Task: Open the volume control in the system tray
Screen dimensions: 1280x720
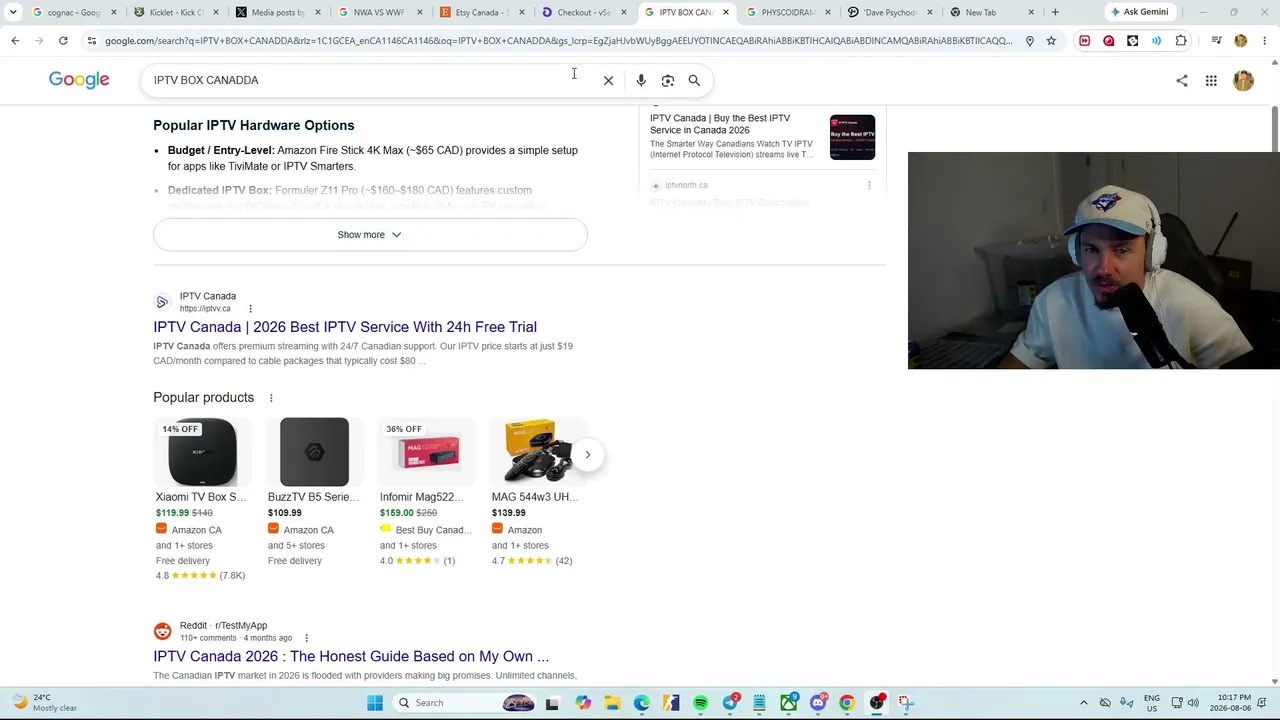Action: pos(1192,703)
